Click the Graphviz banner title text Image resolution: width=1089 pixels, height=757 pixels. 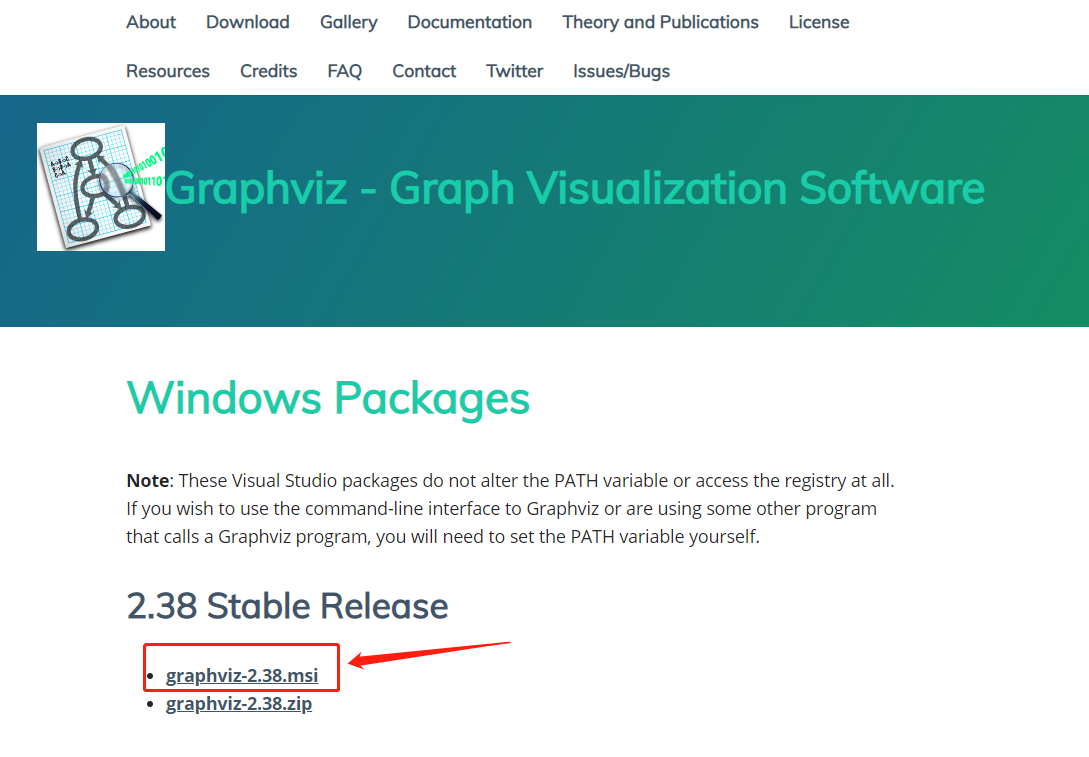(x=576, y=188)
